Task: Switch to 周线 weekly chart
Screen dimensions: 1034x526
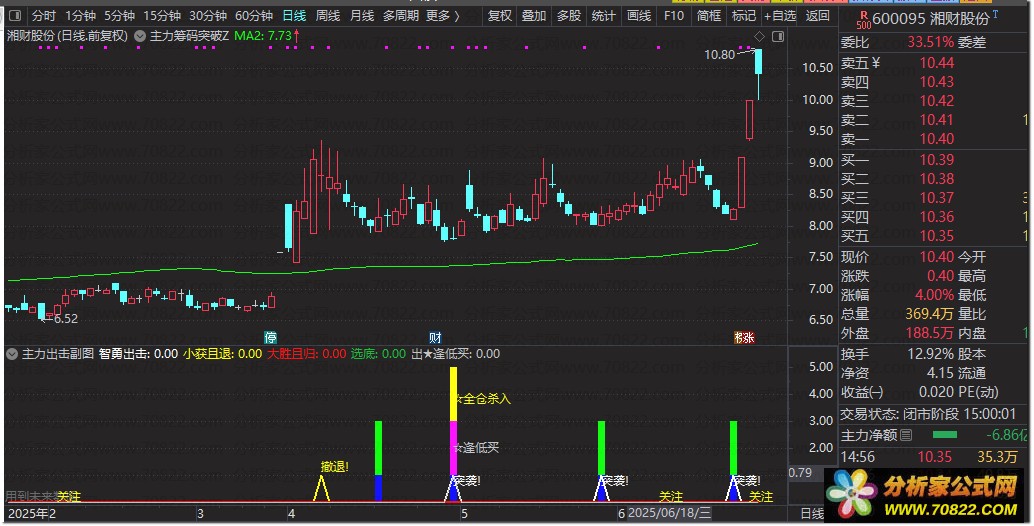Action: click(328, 15)
